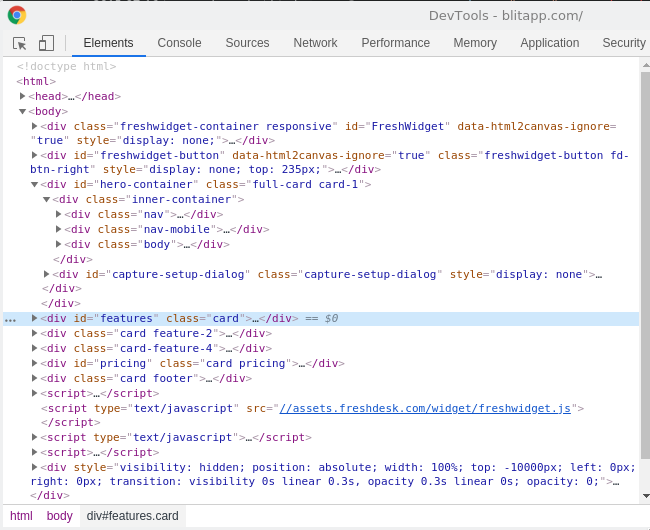650x530 pixels.
Task: Expand the pricing card div
Action: pos(35,363)
